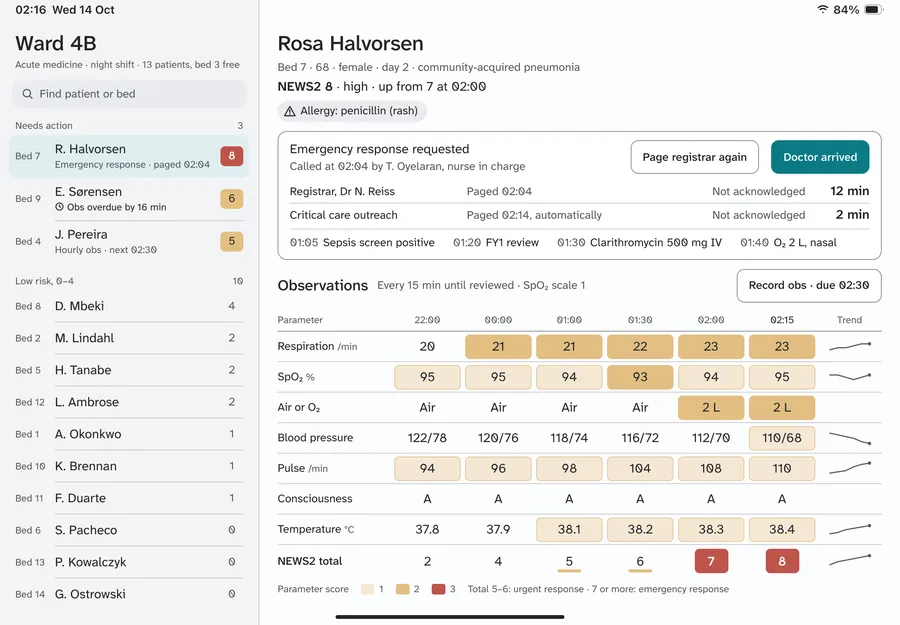
Task: Open the Temperature trend sparkline
Action: tap(850, 529)
